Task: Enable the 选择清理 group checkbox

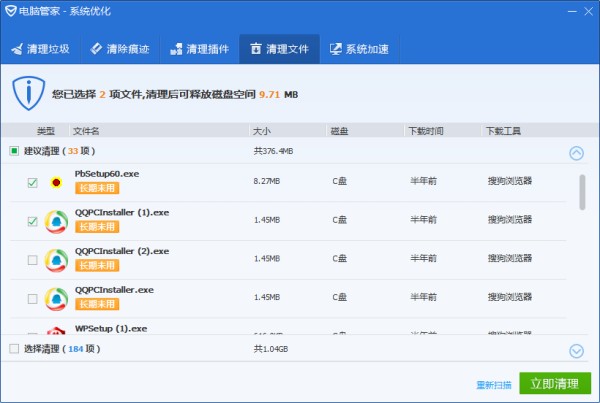Action: [x=14, y=349]
